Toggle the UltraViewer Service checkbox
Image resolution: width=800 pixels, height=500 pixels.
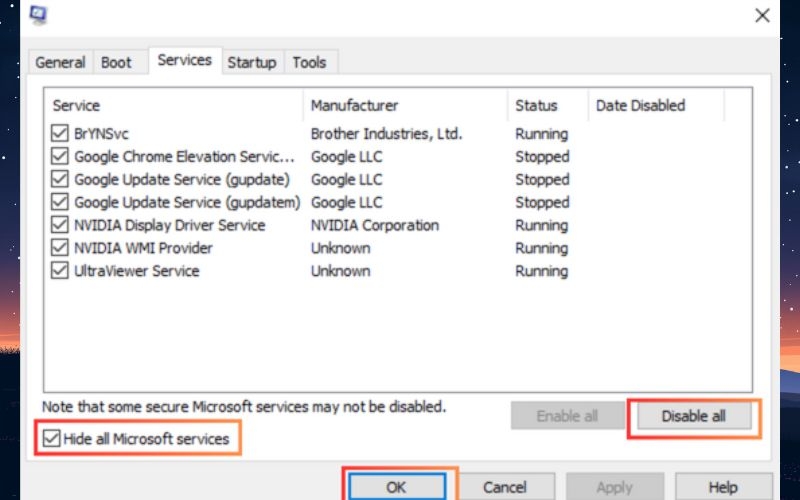coord(60,271)
